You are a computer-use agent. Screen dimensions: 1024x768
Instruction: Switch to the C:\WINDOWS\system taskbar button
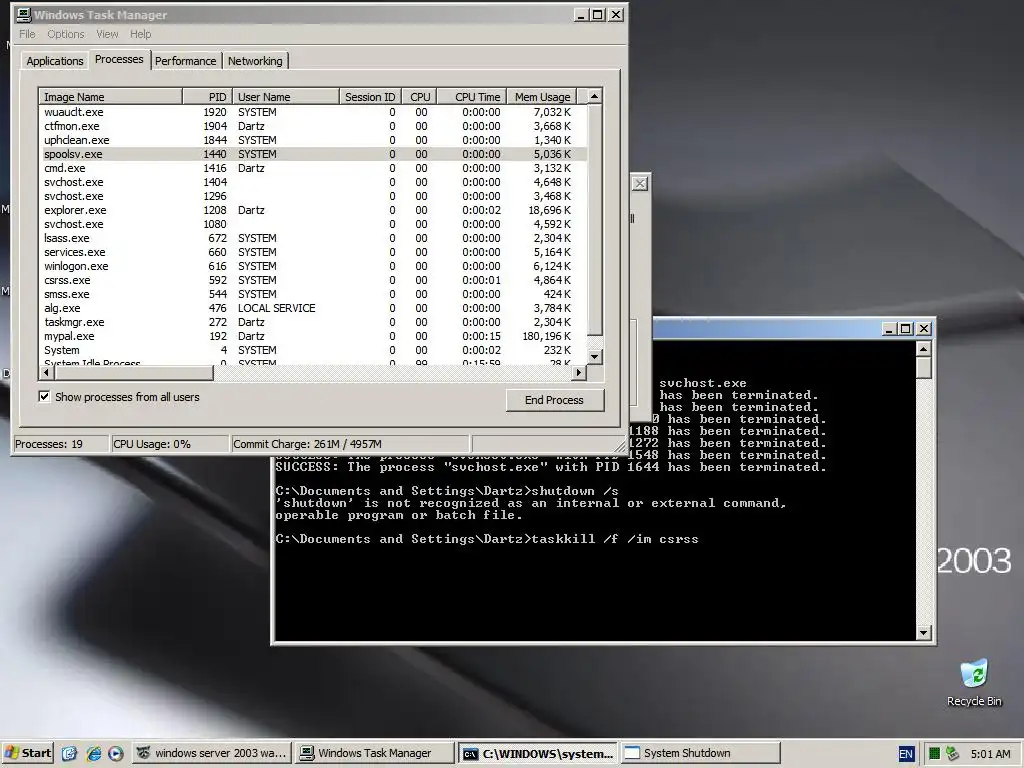point(537,753)
